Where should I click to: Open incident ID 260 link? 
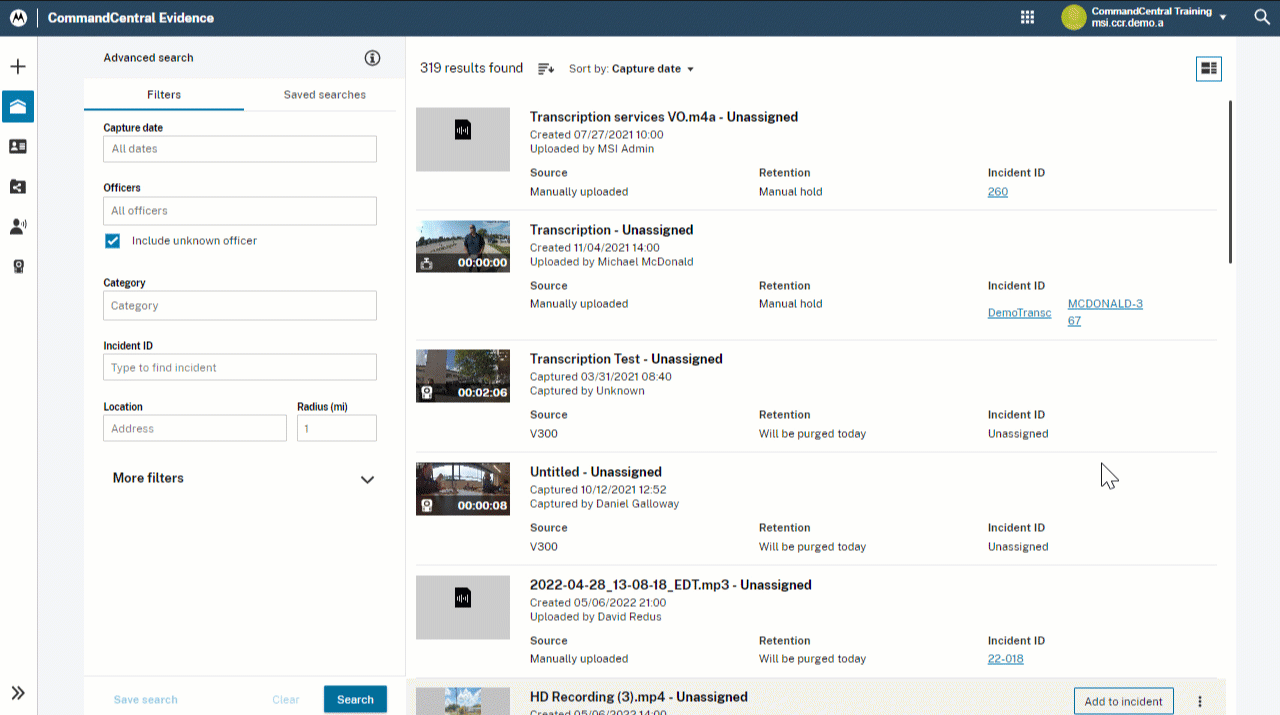click(x=997, y=192)
